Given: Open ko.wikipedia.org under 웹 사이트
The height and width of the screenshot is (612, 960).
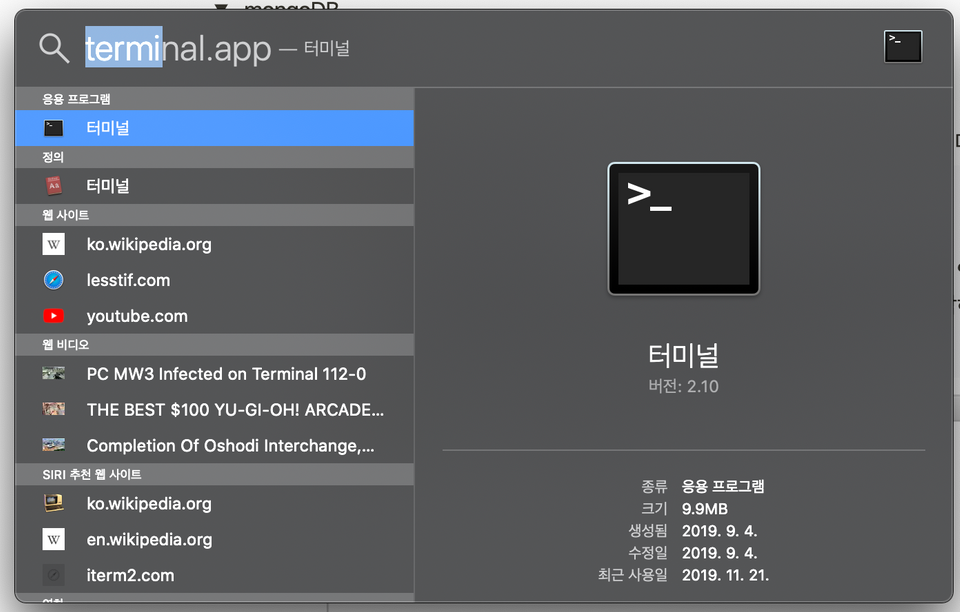Looking at the screenshot, I should (214, 244).
